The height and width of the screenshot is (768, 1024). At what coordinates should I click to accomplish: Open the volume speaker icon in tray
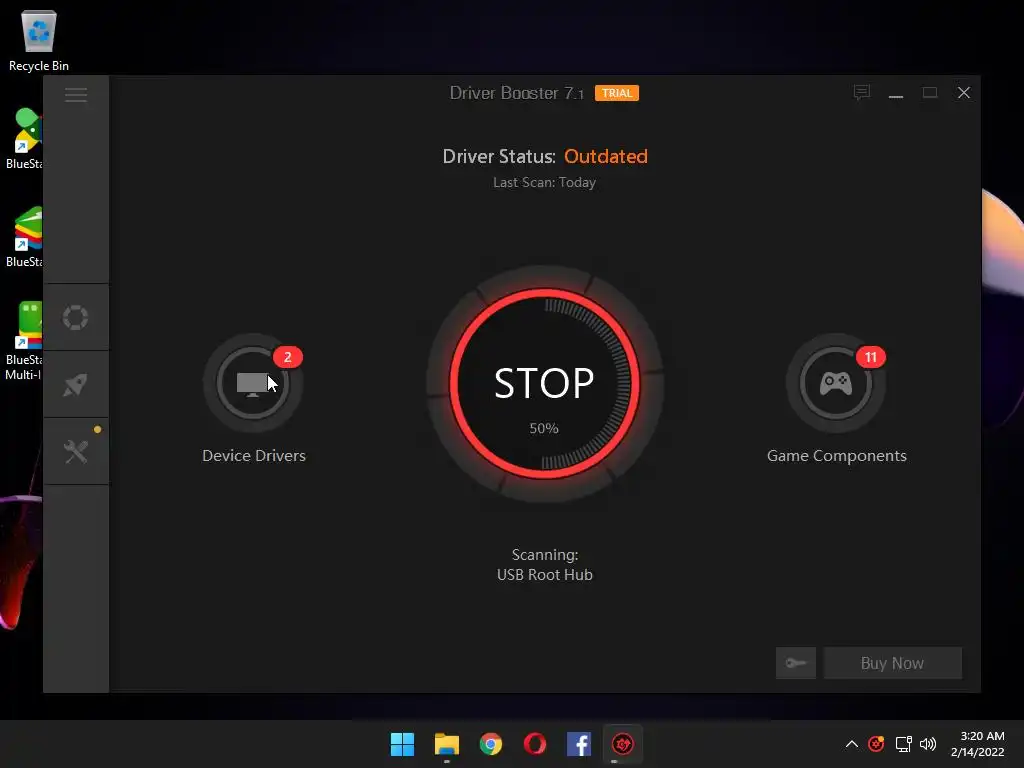(x=927, y=744)
